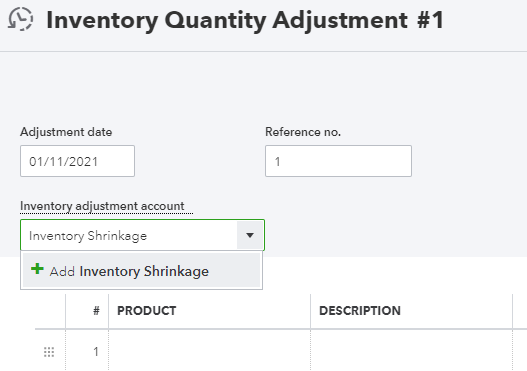Expand the inventory adjustment account dropdown arrow
Image resolution: width=527 pixels, height=371 pixels.
click(250, 235)
